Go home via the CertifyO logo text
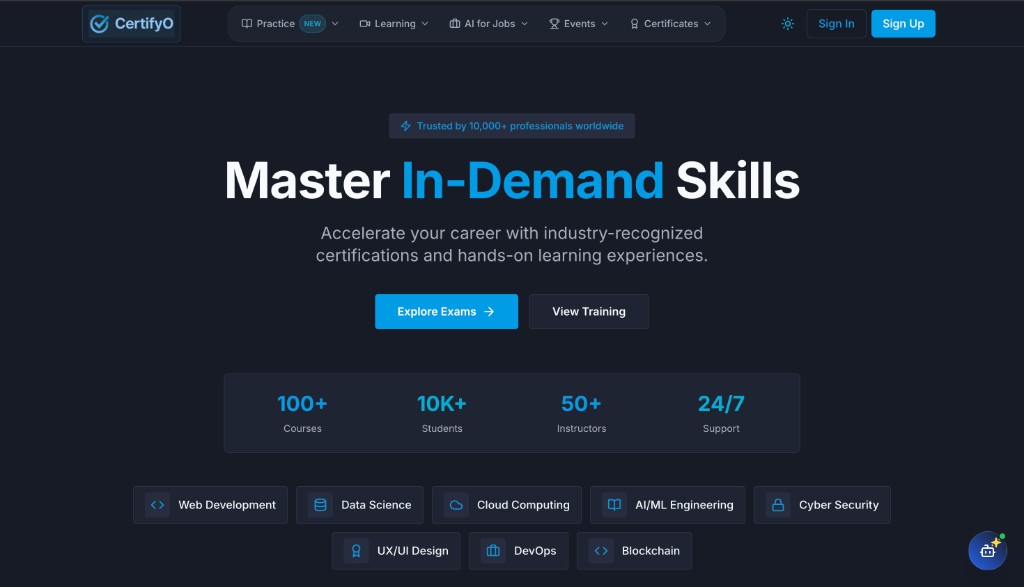Screen dimensions: 1024x587 pos(144,24)
